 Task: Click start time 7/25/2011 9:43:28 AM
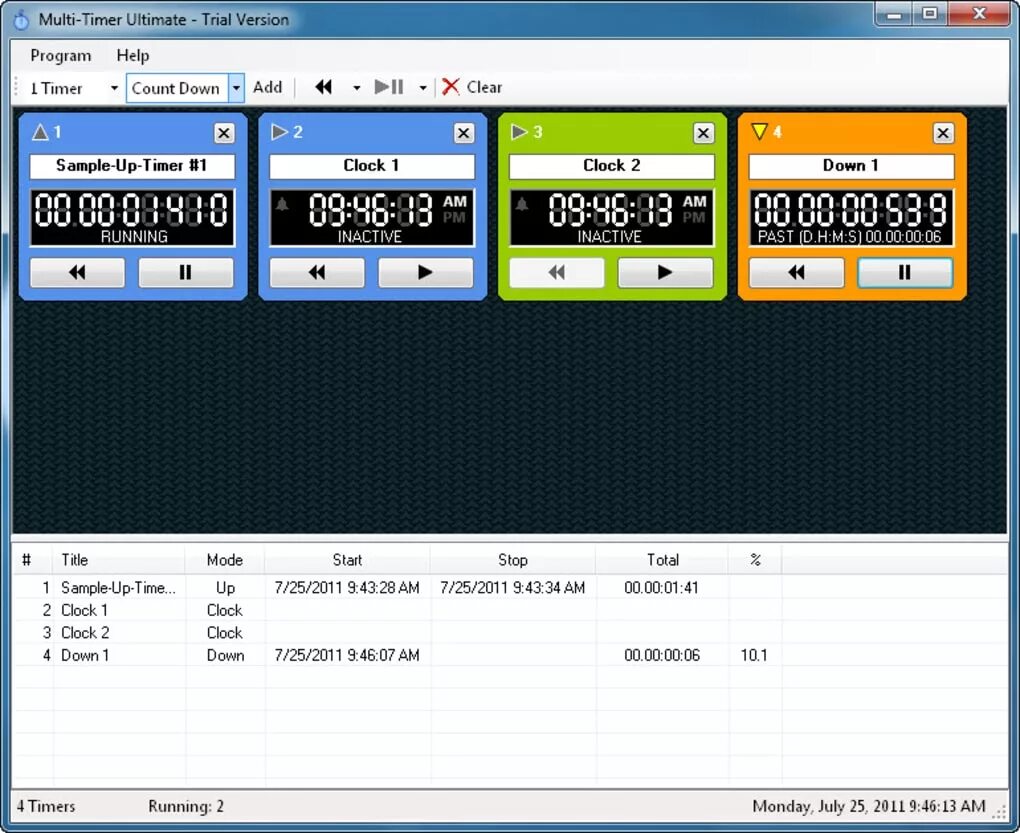[x=347, y=588]
